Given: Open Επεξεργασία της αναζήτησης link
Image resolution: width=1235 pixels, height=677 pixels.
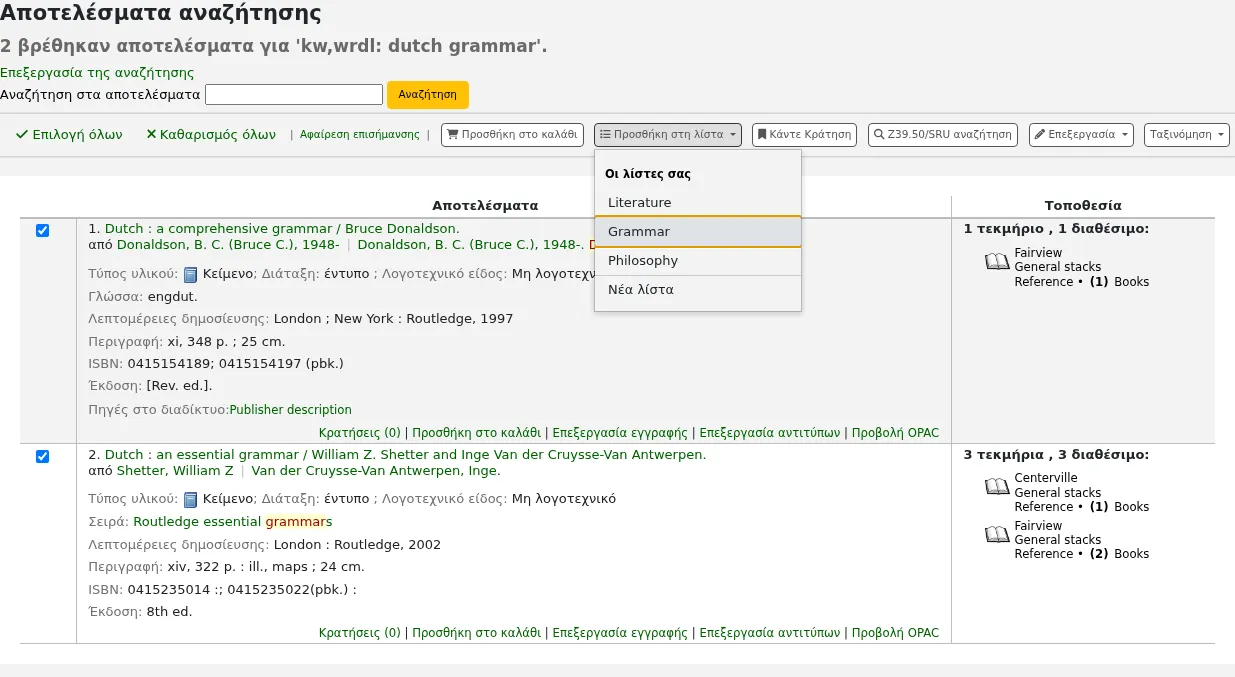Looking at the screenshot, I should coord(97,73).
